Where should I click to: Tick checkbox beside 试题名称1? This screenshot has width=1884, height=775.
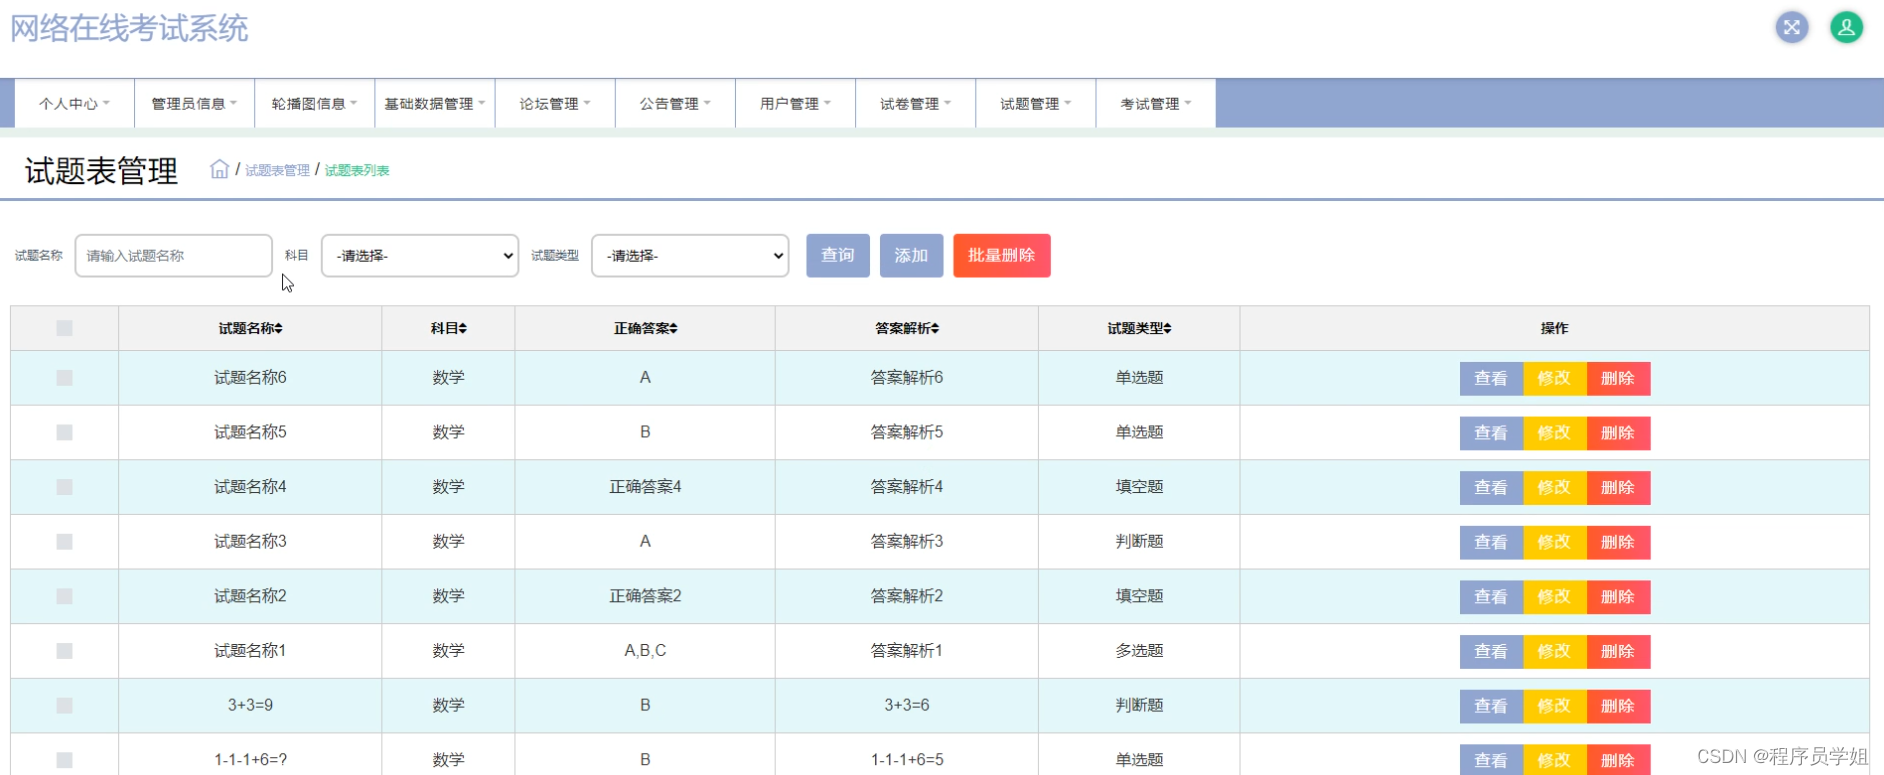(65, 651)
